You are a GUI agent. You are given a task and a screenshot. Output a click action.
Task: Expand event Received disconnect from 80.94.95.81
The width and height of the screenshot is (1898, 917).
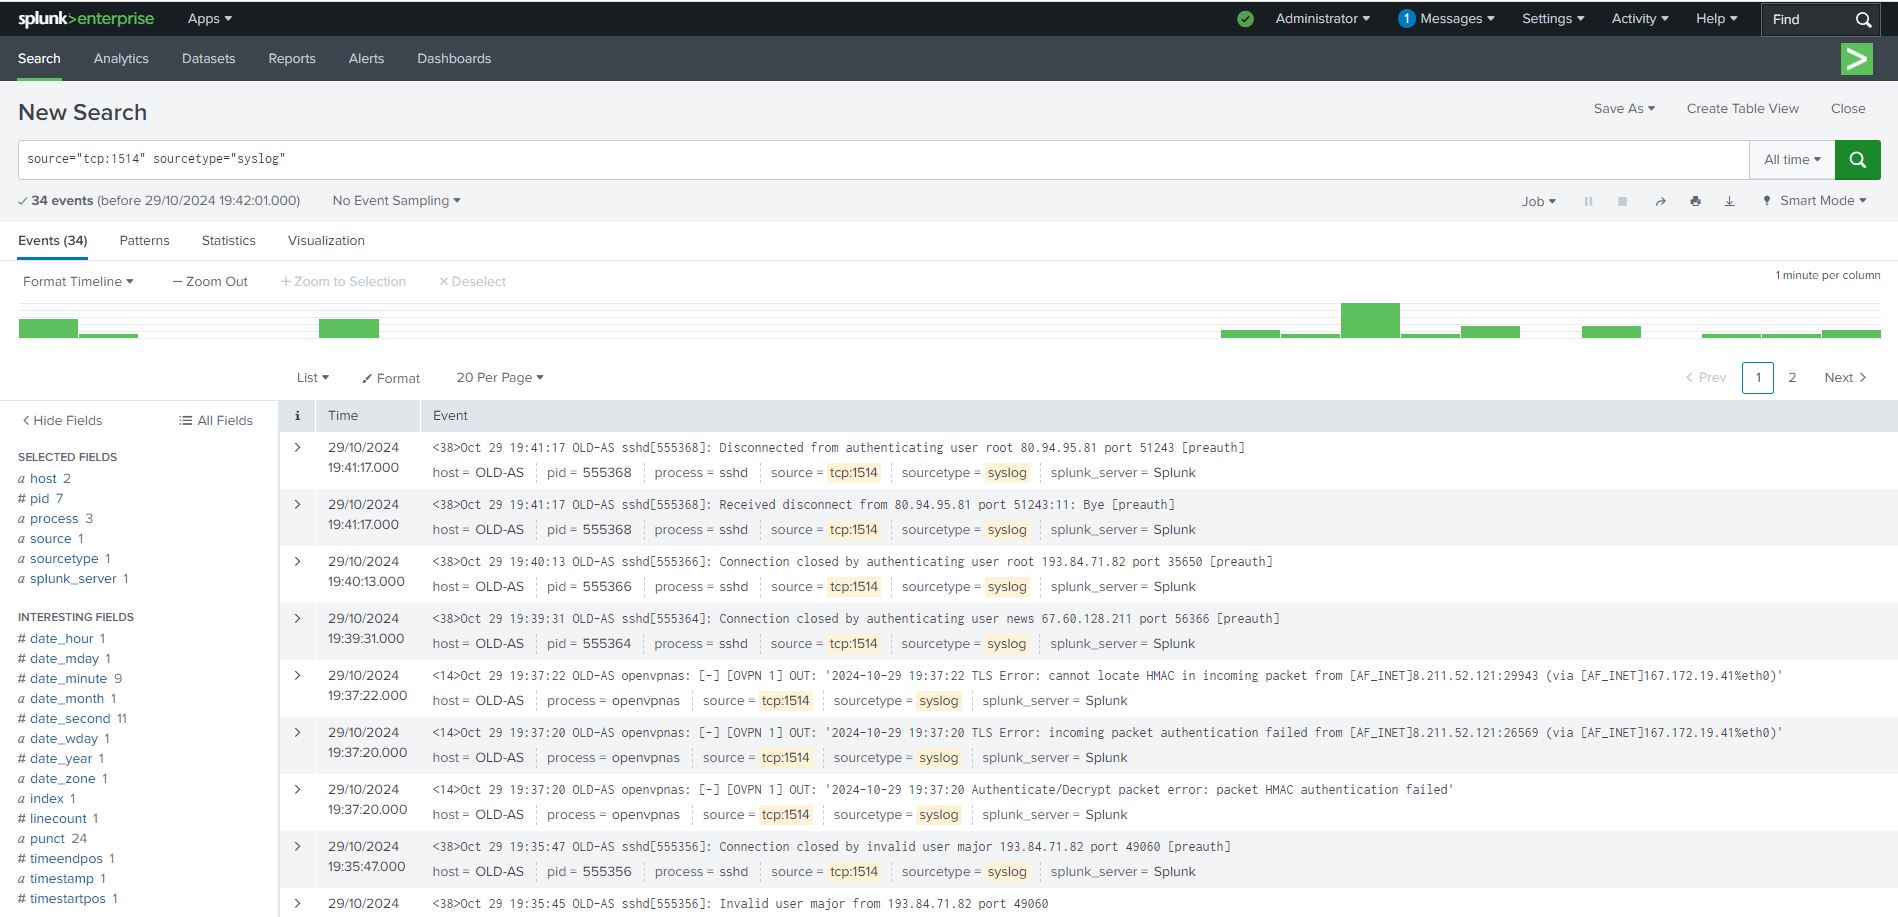tap(297, 505)
